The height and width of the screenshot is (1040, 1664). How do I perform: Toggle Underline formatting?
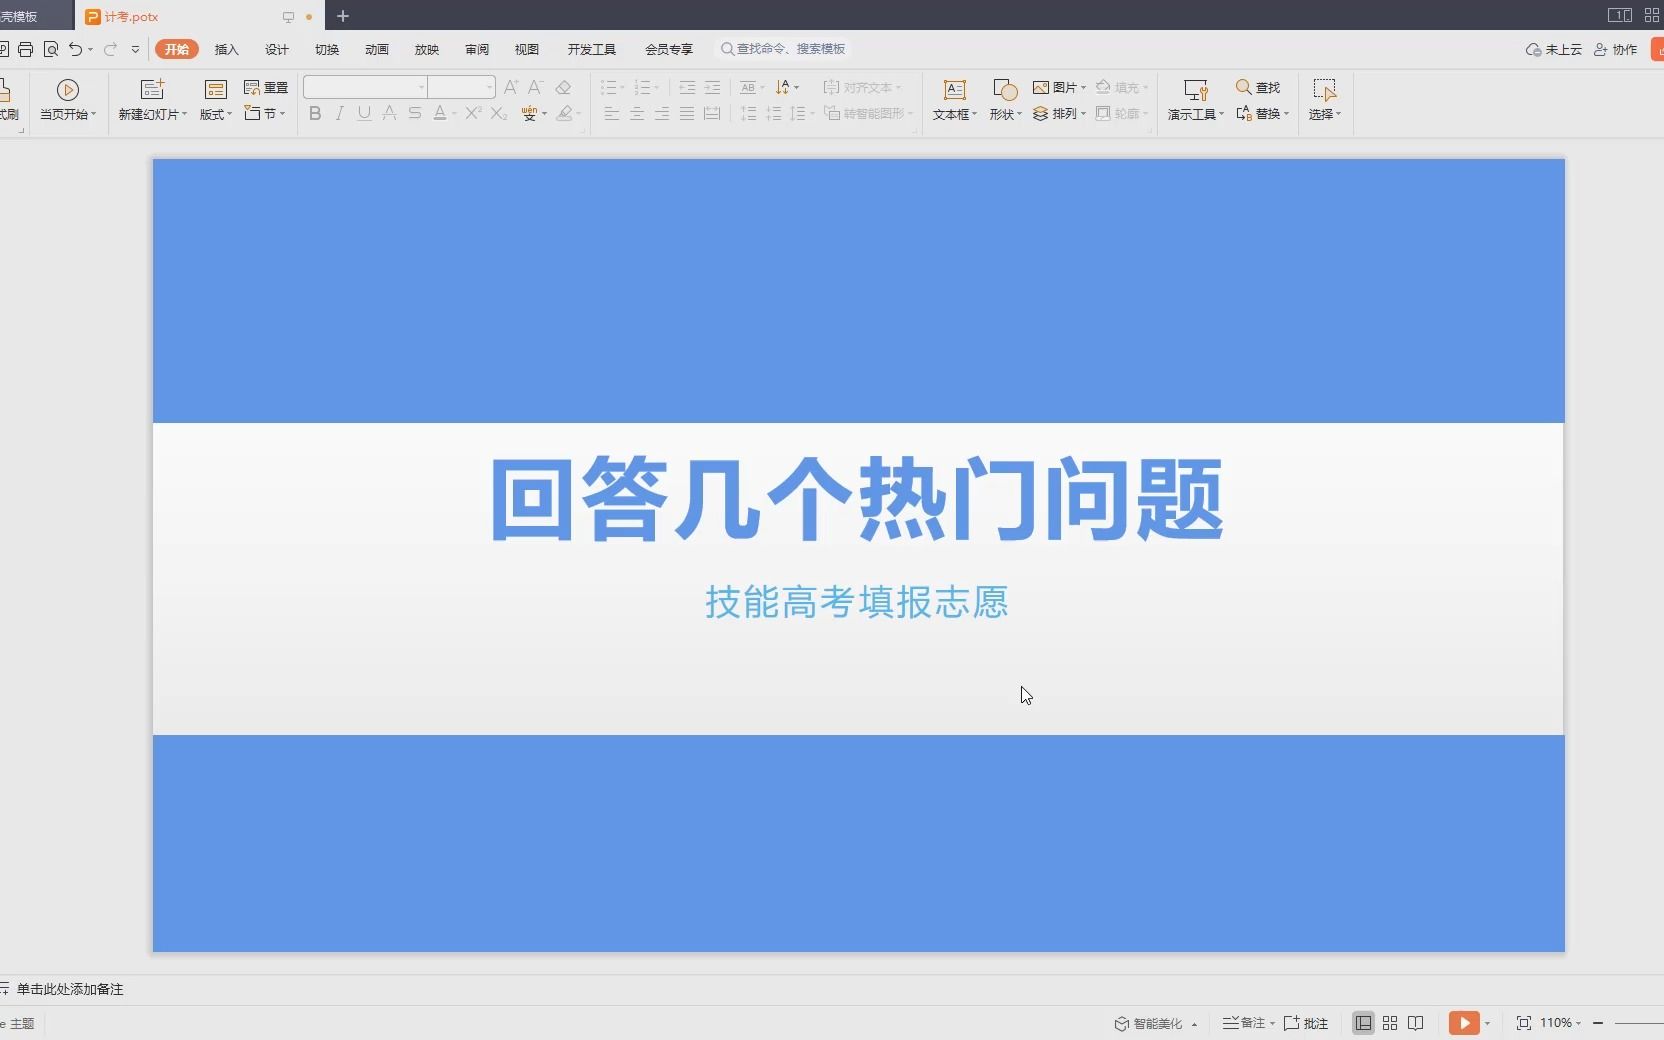[x=364, y=114]
